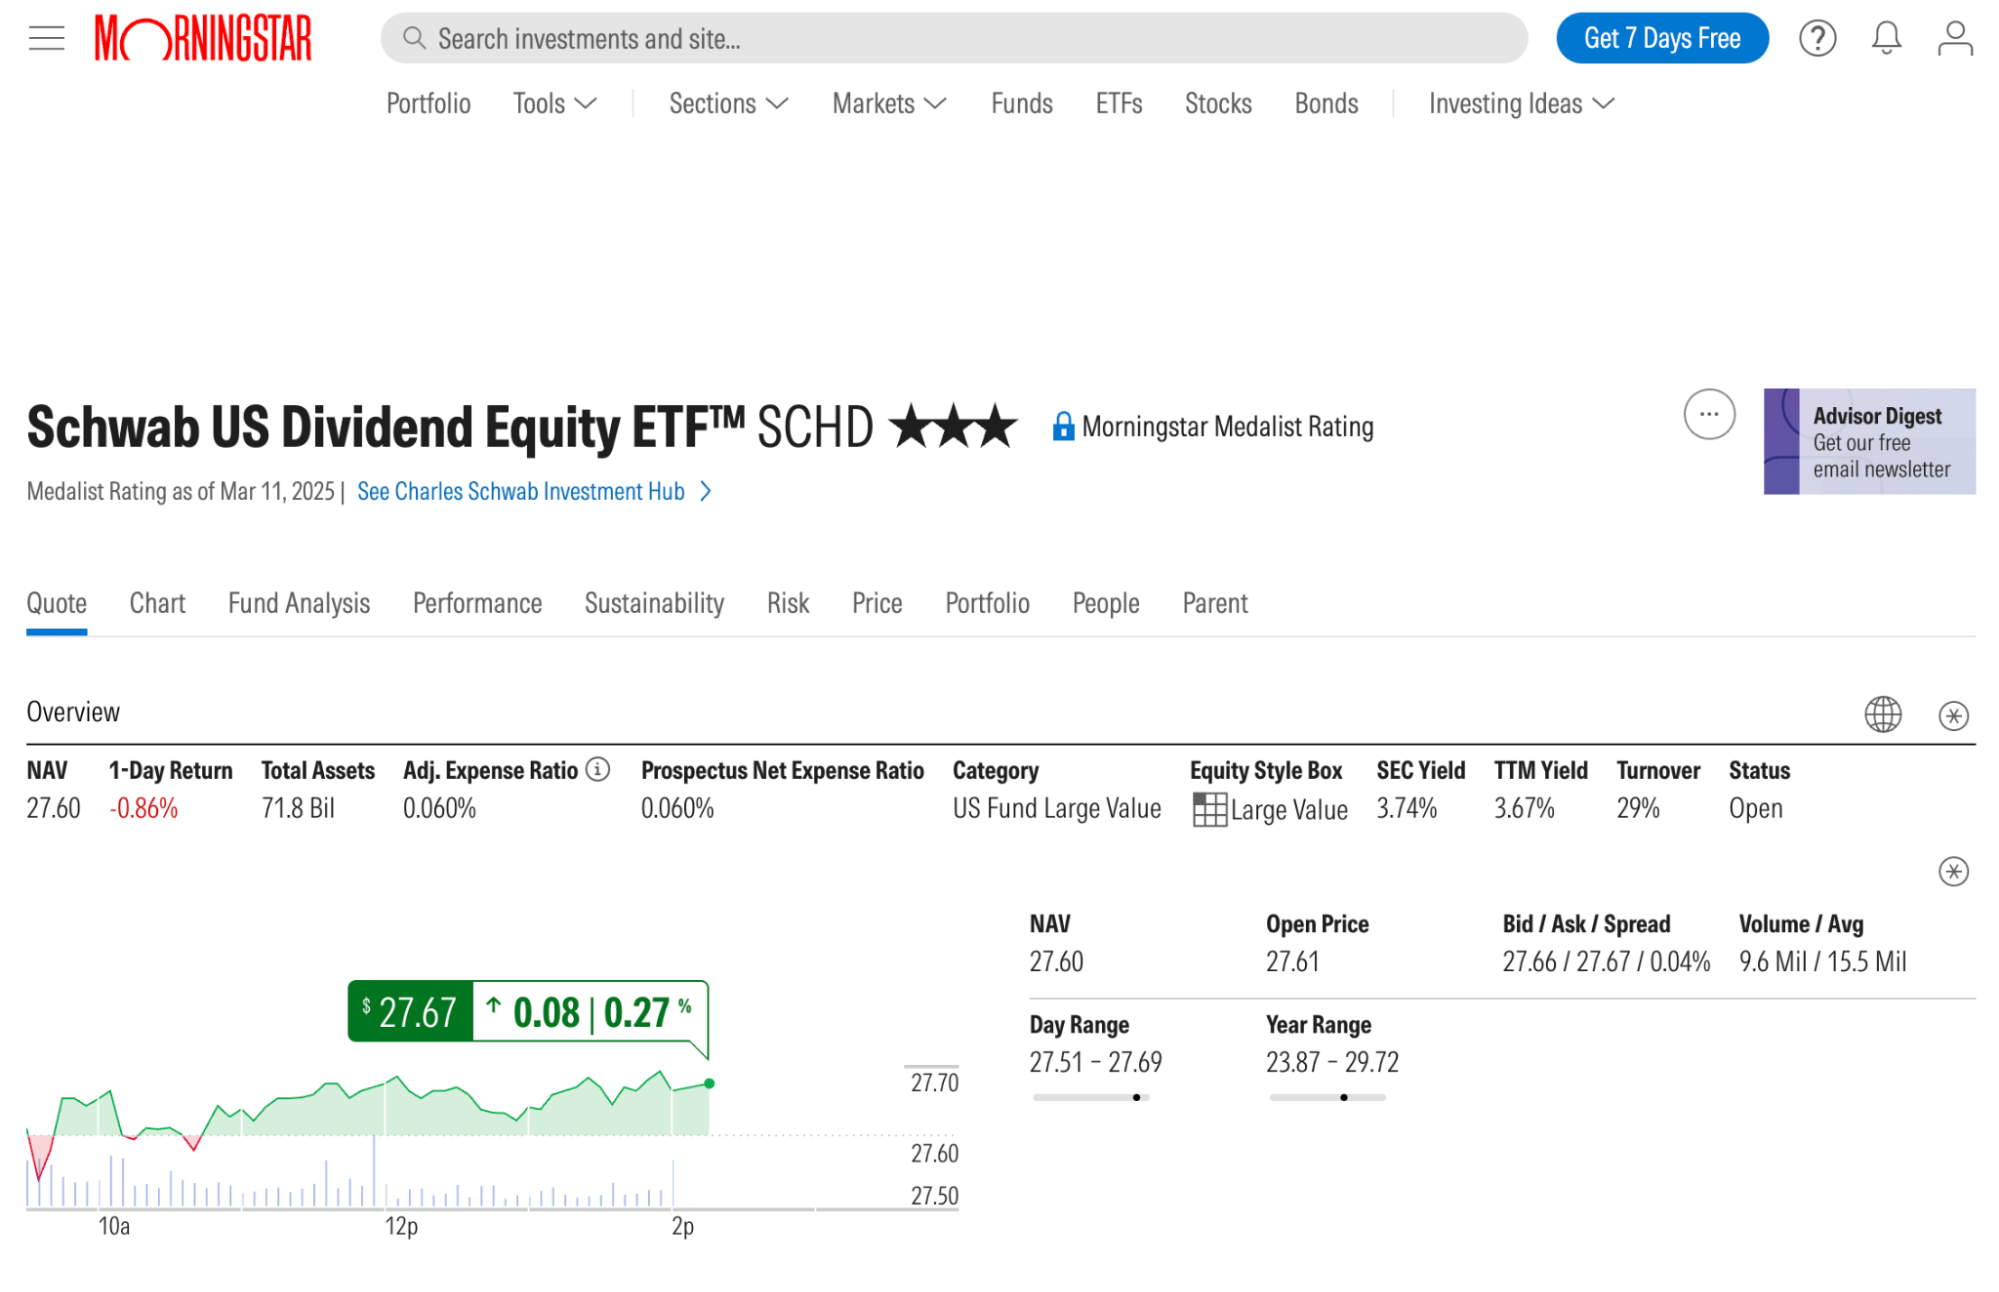Open ETFs in top navigation
Screen dimensions: 1999x1292
click(1118, 103)
